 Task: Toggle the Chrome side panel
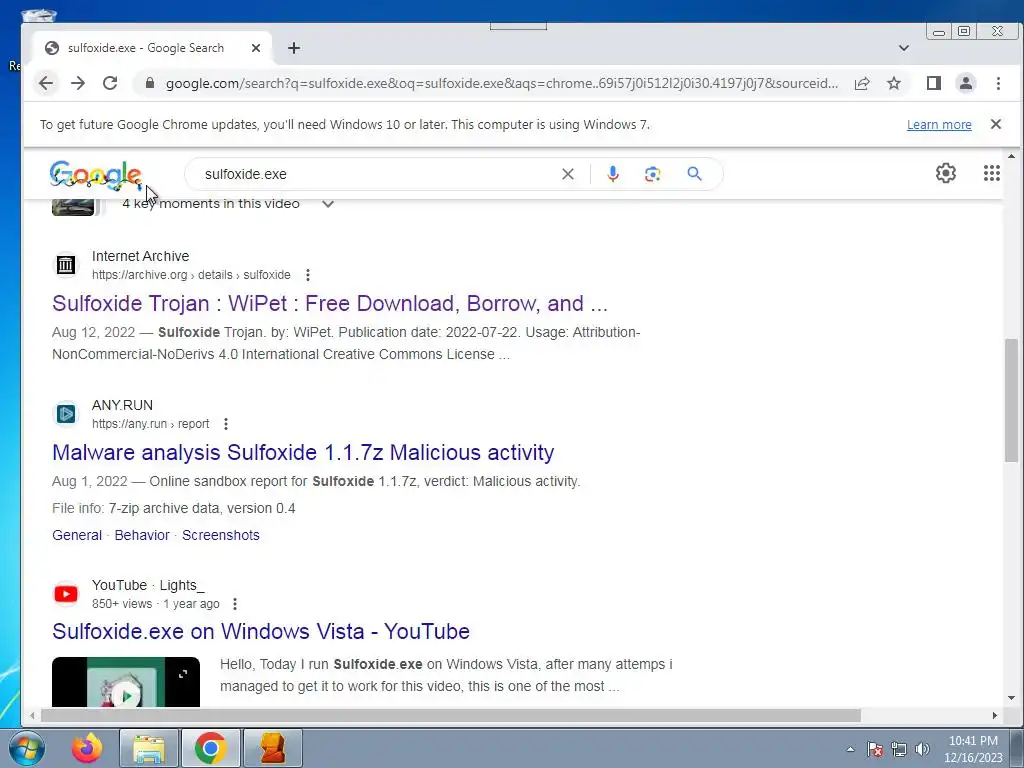tap(934, 83)
